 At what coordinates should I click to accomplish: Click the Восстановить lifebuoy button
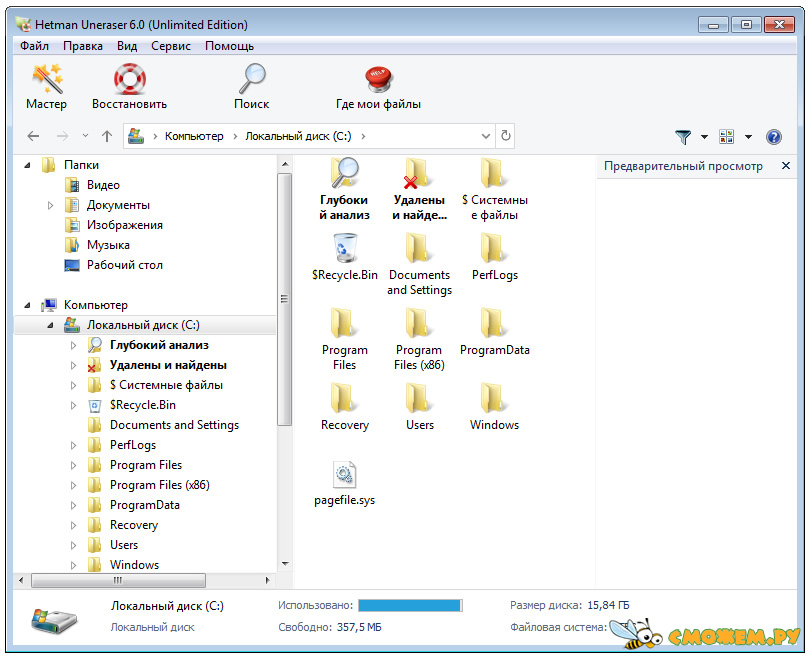[x=129, y=86]
